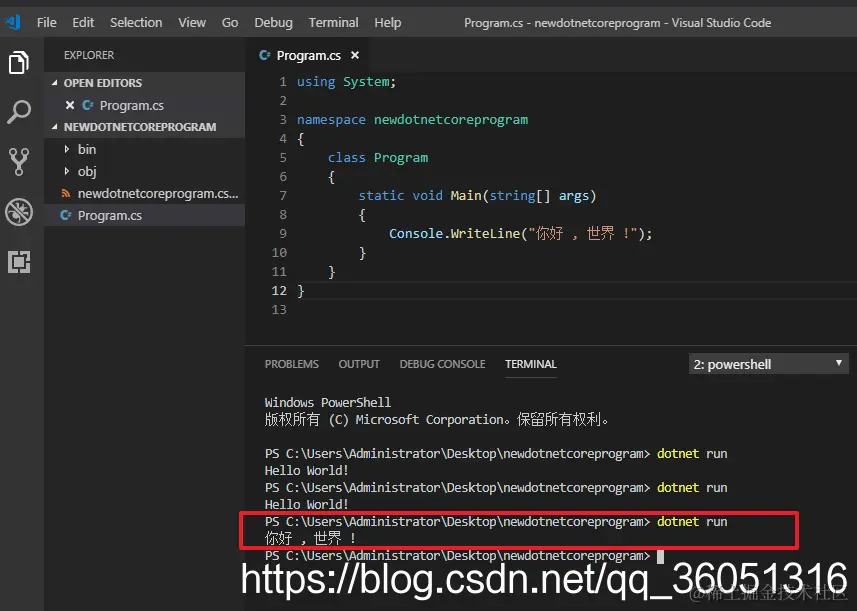Select the Program.cs editor tab
The height and width of the screenshot is (611, 857).
(x=309, y=55)
